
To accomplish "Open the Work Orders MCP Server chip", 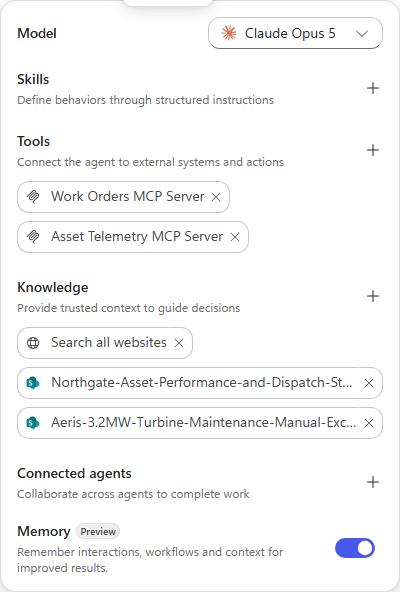I will point(123,197).
